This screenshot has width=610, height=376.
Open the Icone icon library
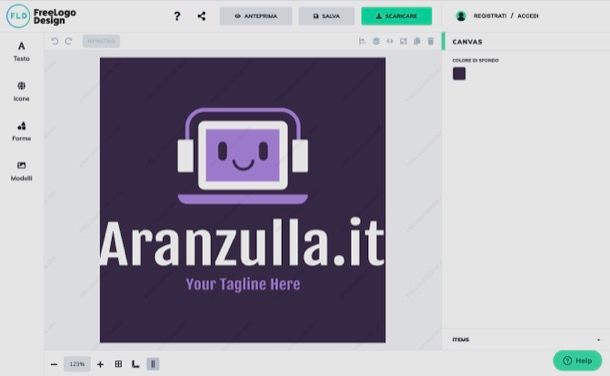click(21, 91)
